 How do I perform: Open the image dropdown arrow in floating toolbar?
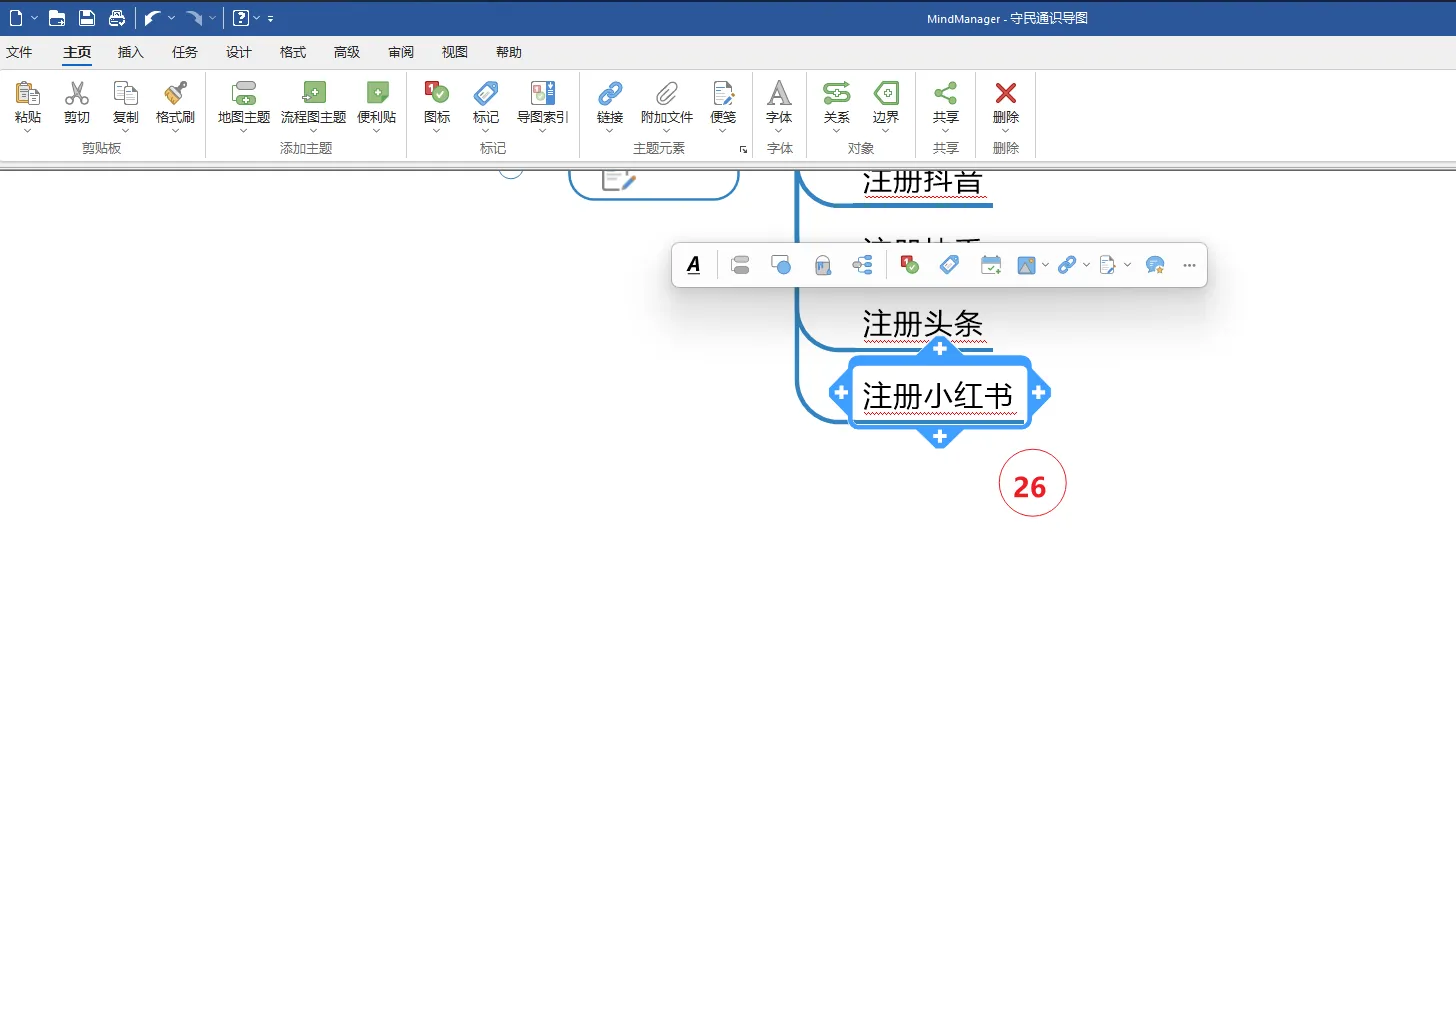point(1046,265)
